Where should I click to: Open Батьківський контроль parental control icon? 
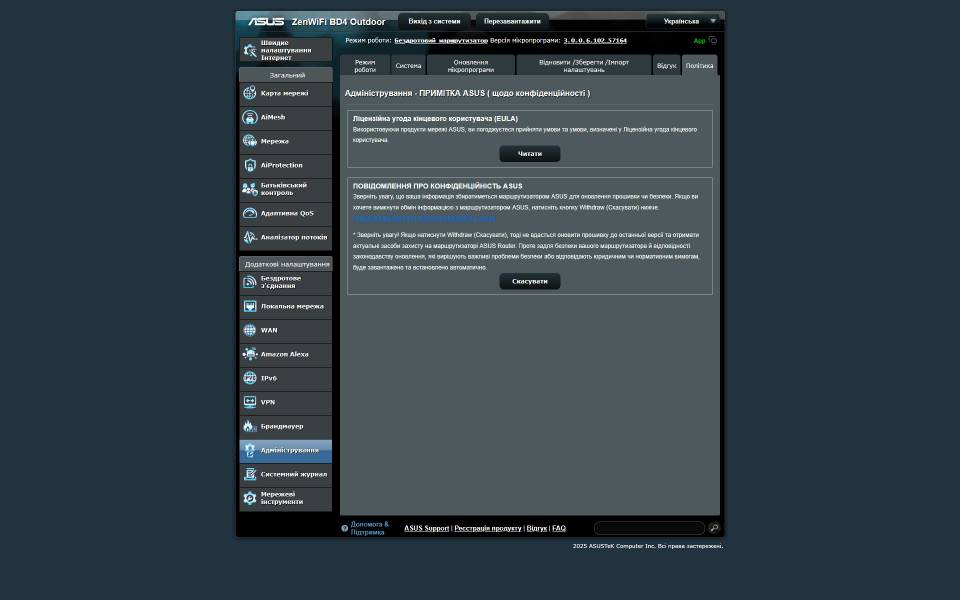tap(250, 189)
